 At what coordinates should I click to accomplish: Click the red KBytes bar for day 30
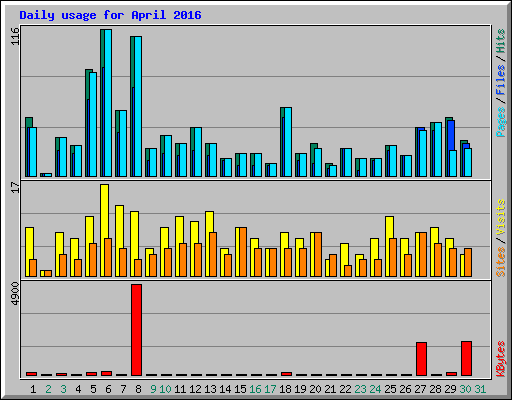466,358
